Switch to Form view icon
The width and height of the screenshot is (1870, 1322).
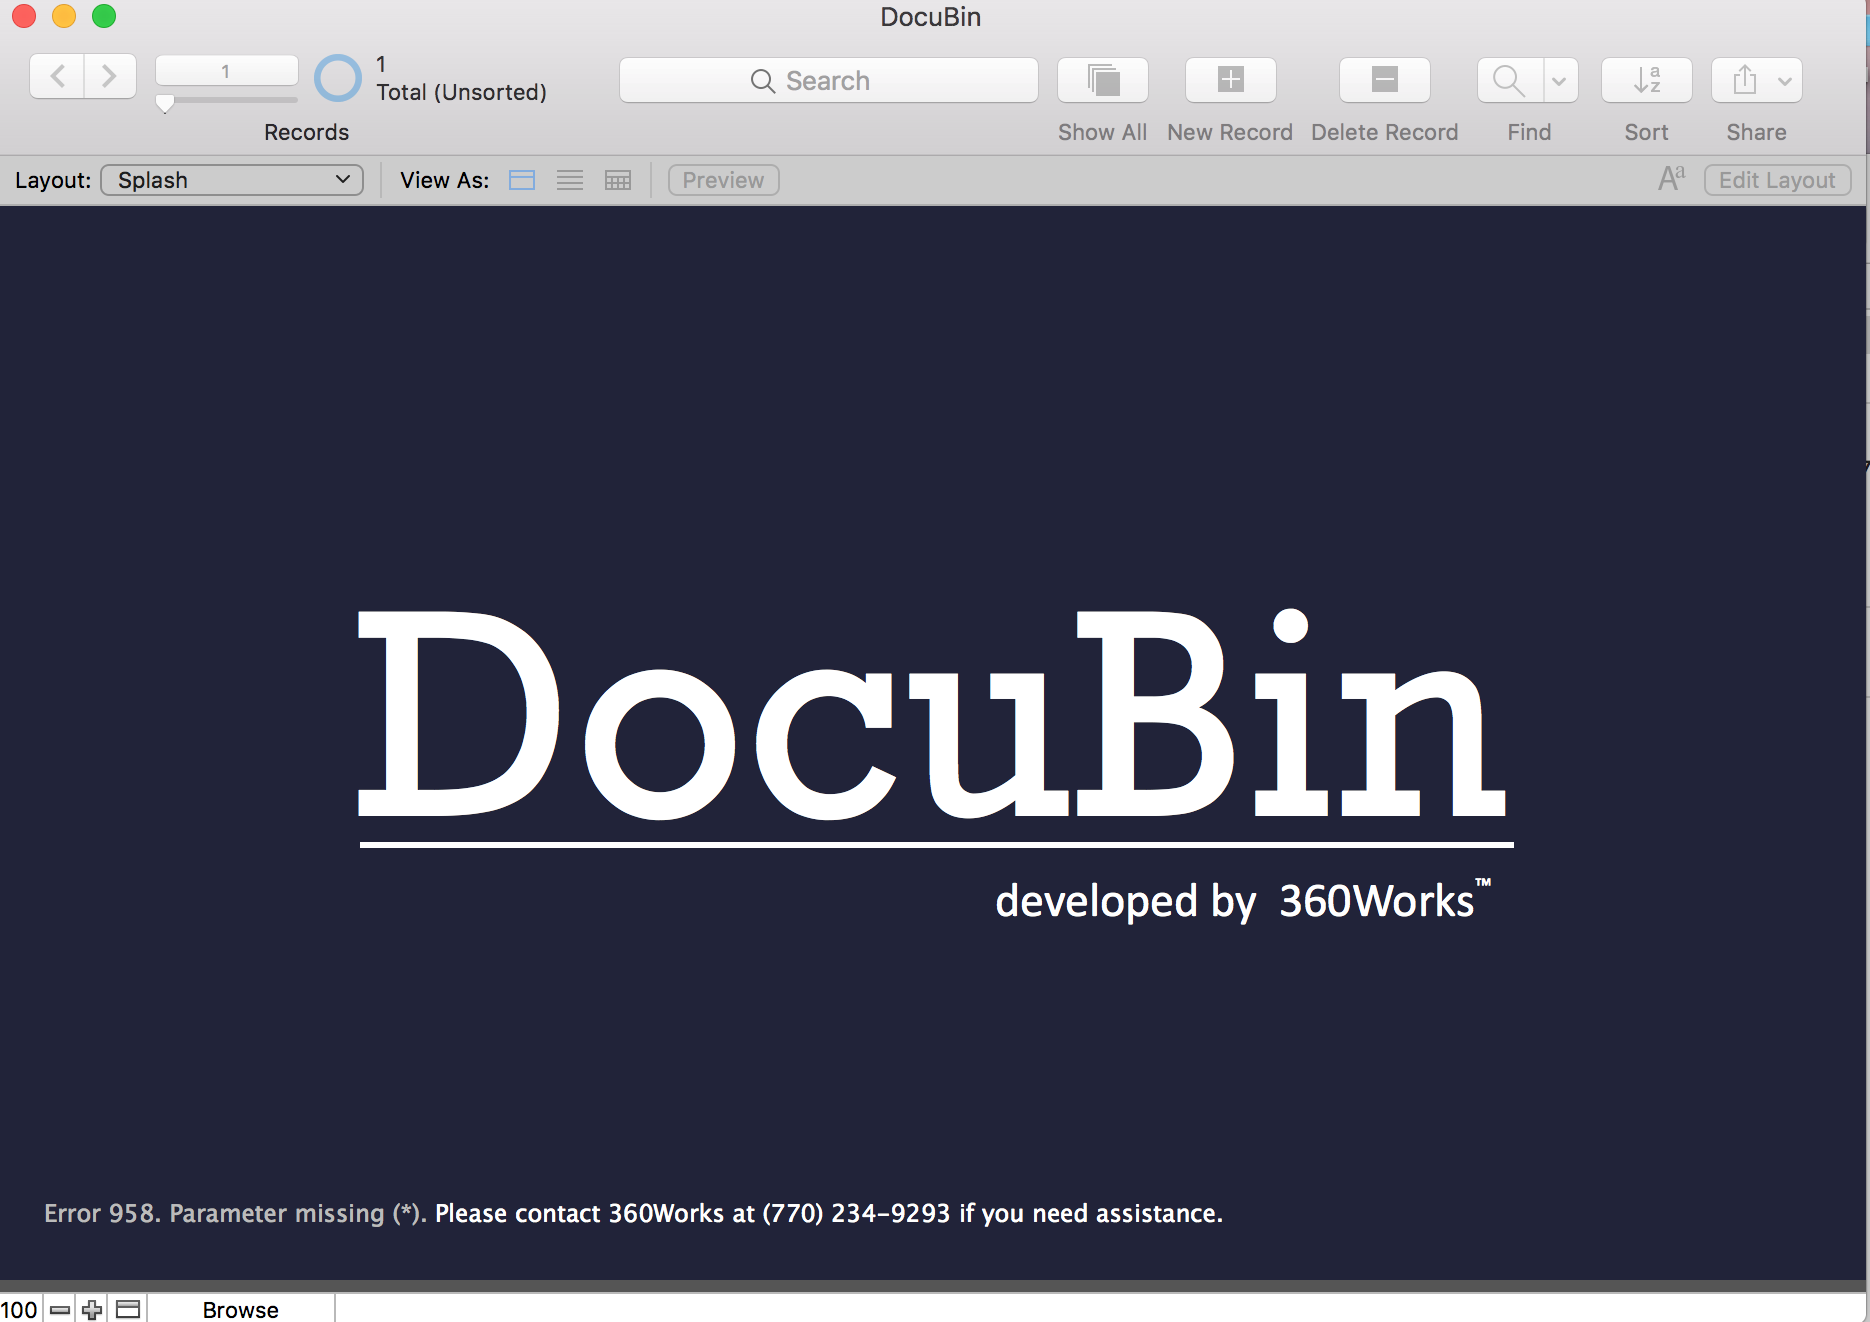[x=522, y=180]
